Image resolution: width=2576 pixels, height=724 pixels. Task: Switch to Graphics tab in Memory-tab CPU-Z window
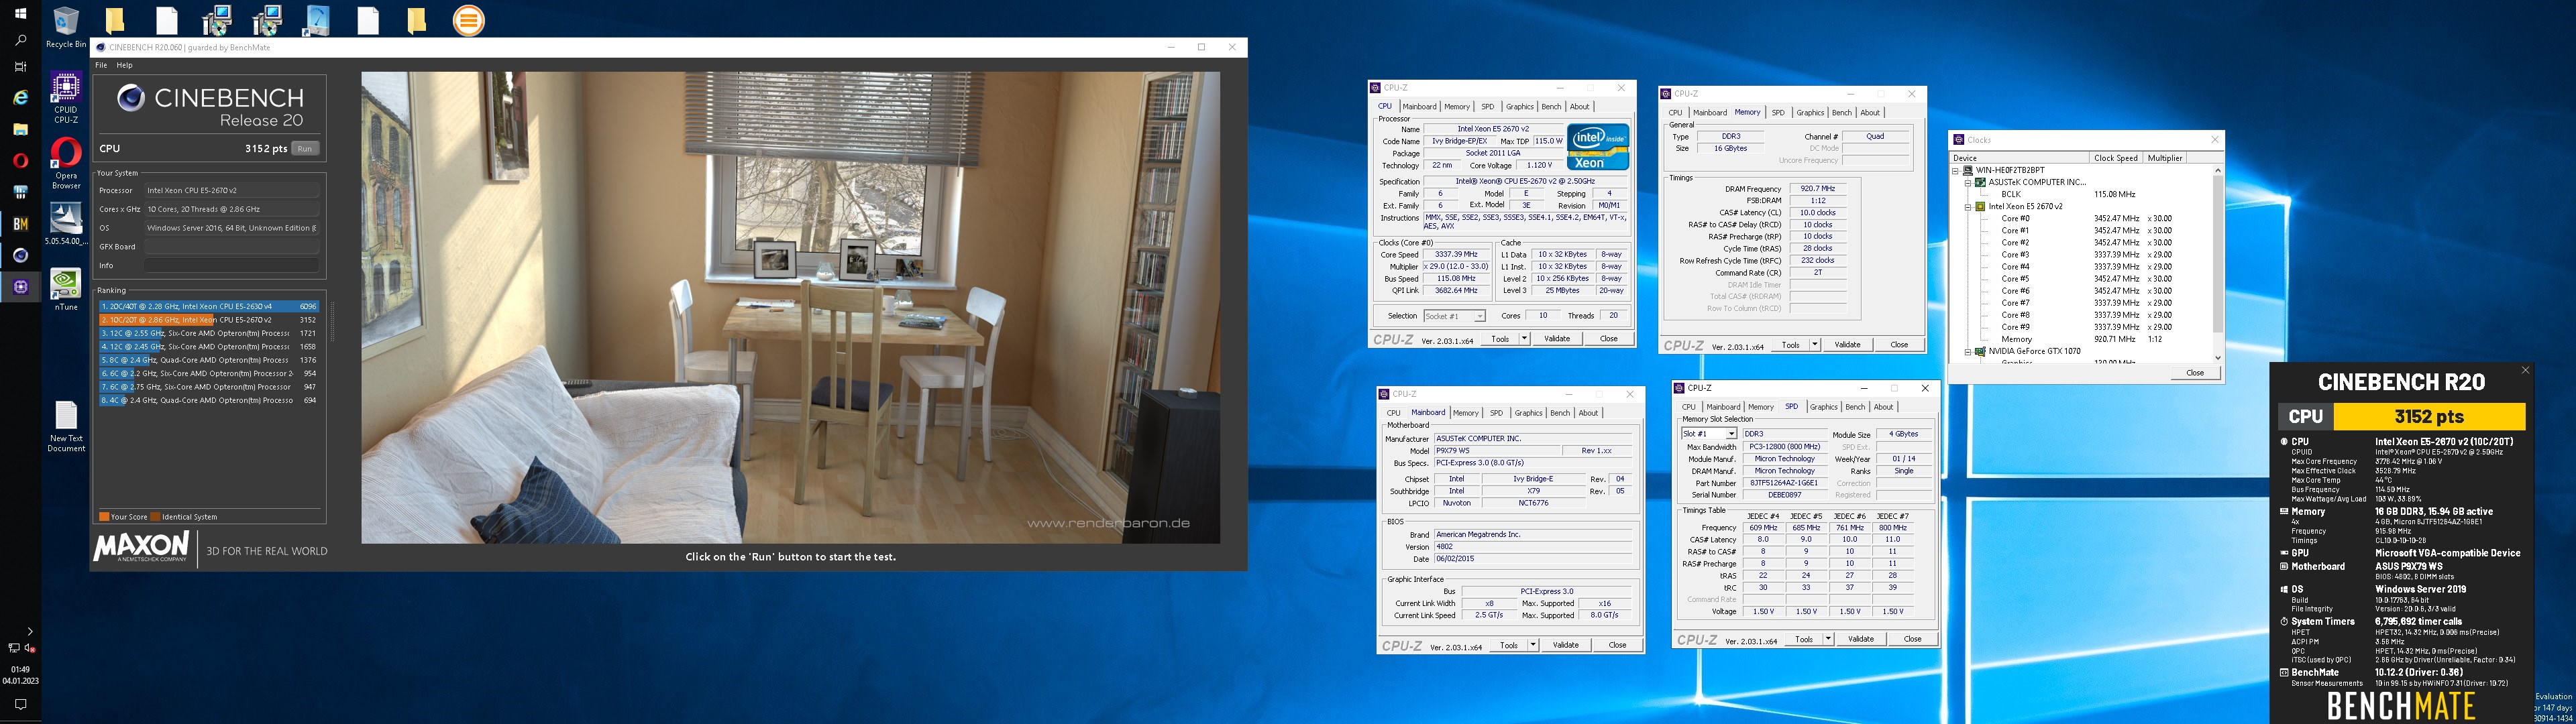coord(1810,112)
